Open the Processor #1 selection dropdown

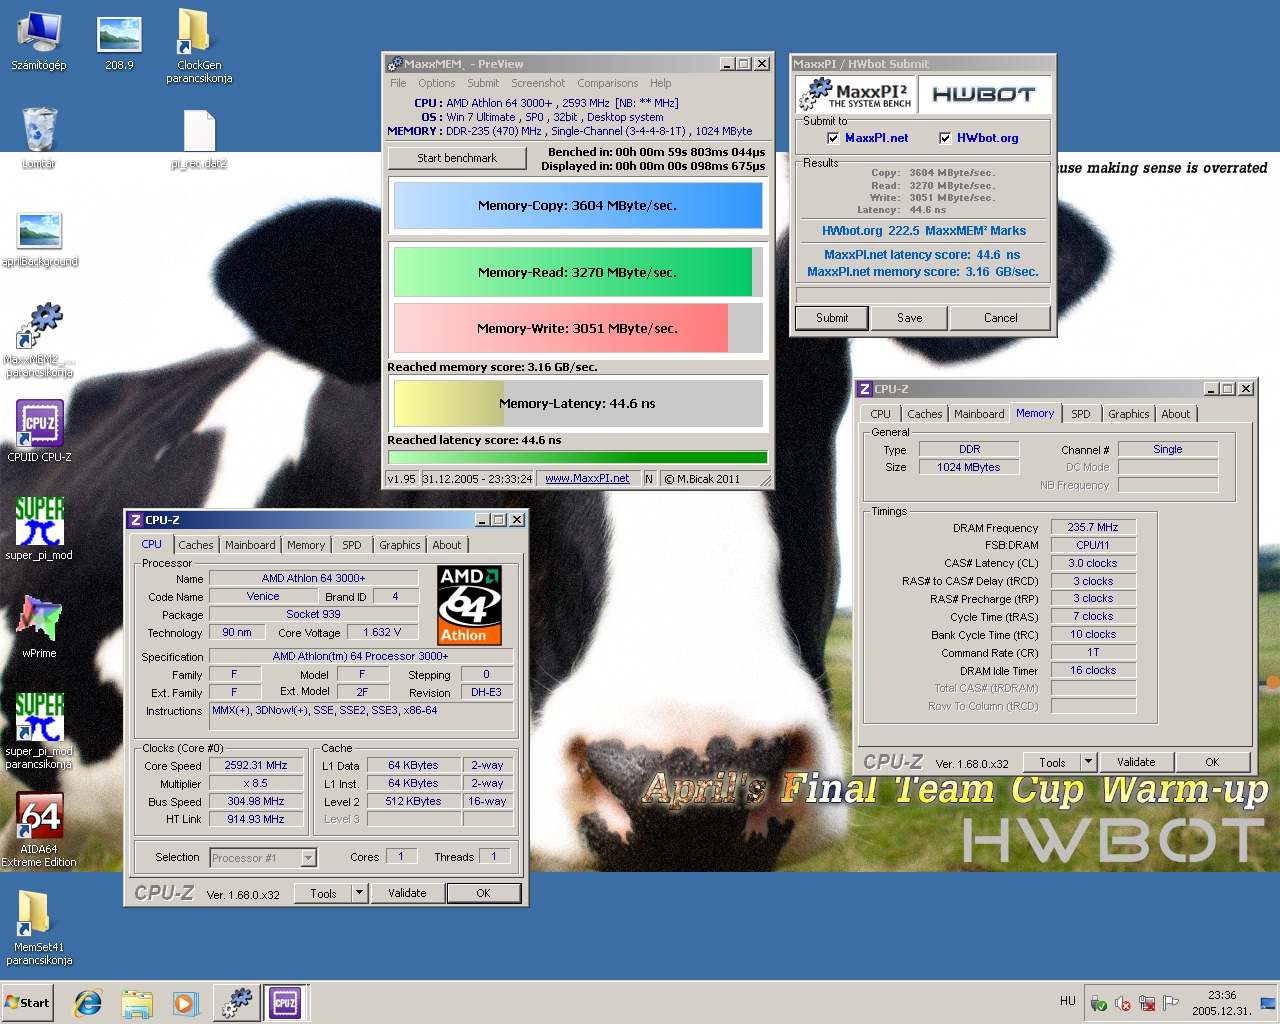(x=264, y=858)
